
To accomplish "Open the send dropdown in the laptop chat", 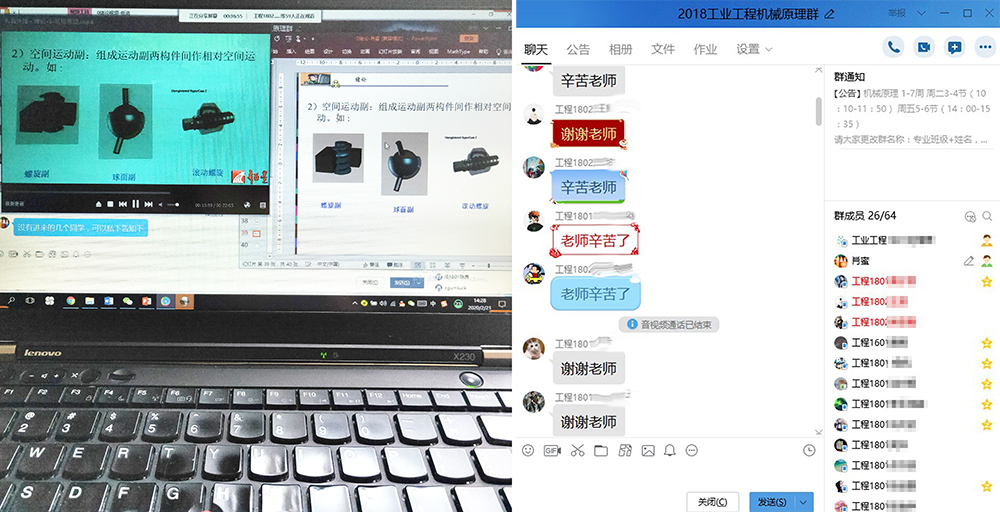I will click(419, 282).
